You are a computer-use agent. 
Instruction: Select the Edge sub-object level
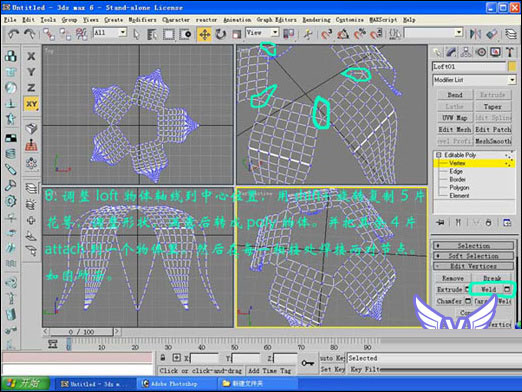[456, 171]
